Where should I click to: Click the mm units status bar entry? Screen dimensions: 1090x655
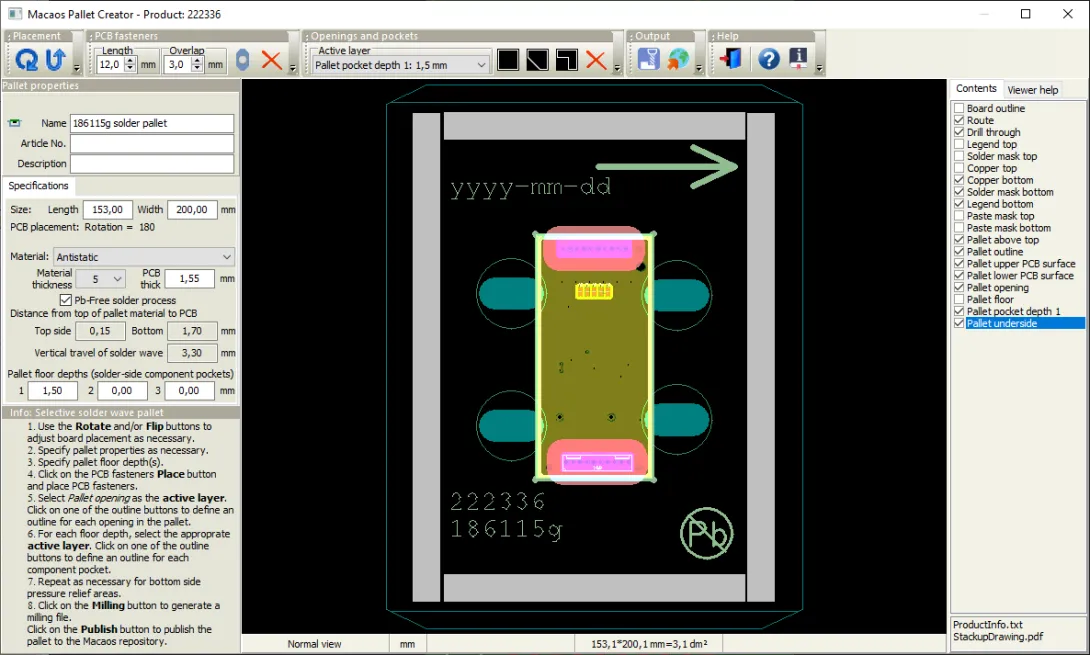407,644
